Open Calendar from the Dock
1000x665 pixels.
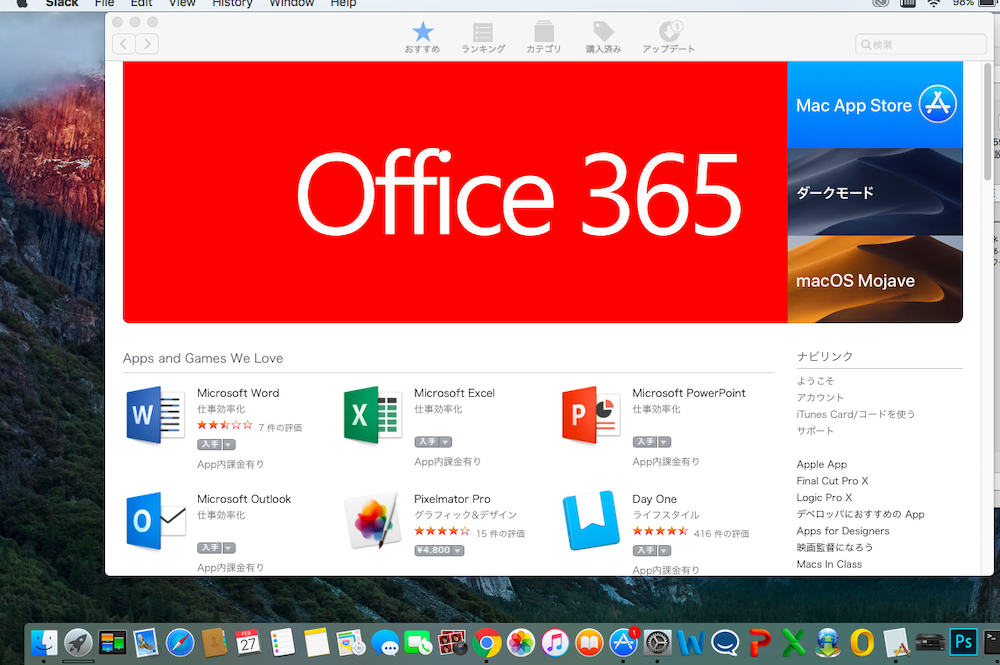pyautogui.click(x=248, y=643)
